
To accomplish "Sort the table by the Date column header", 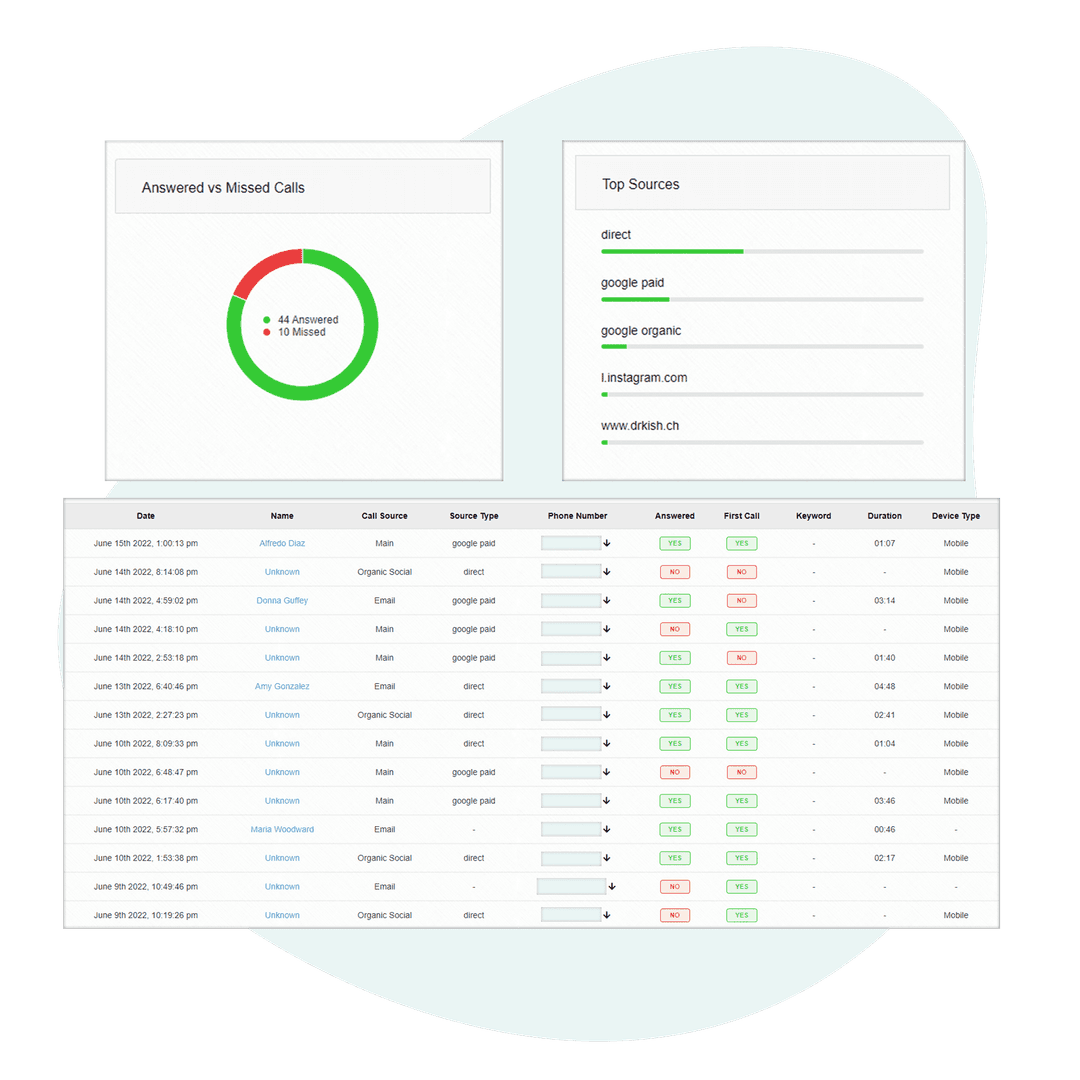I will click(146, 516).
